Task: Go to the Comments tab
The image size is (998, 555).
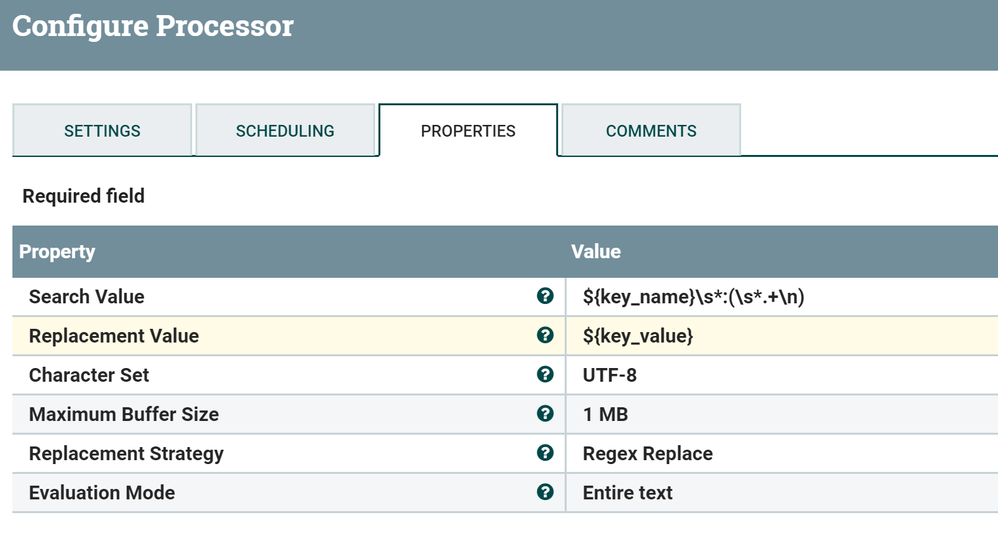Action: 651,131
